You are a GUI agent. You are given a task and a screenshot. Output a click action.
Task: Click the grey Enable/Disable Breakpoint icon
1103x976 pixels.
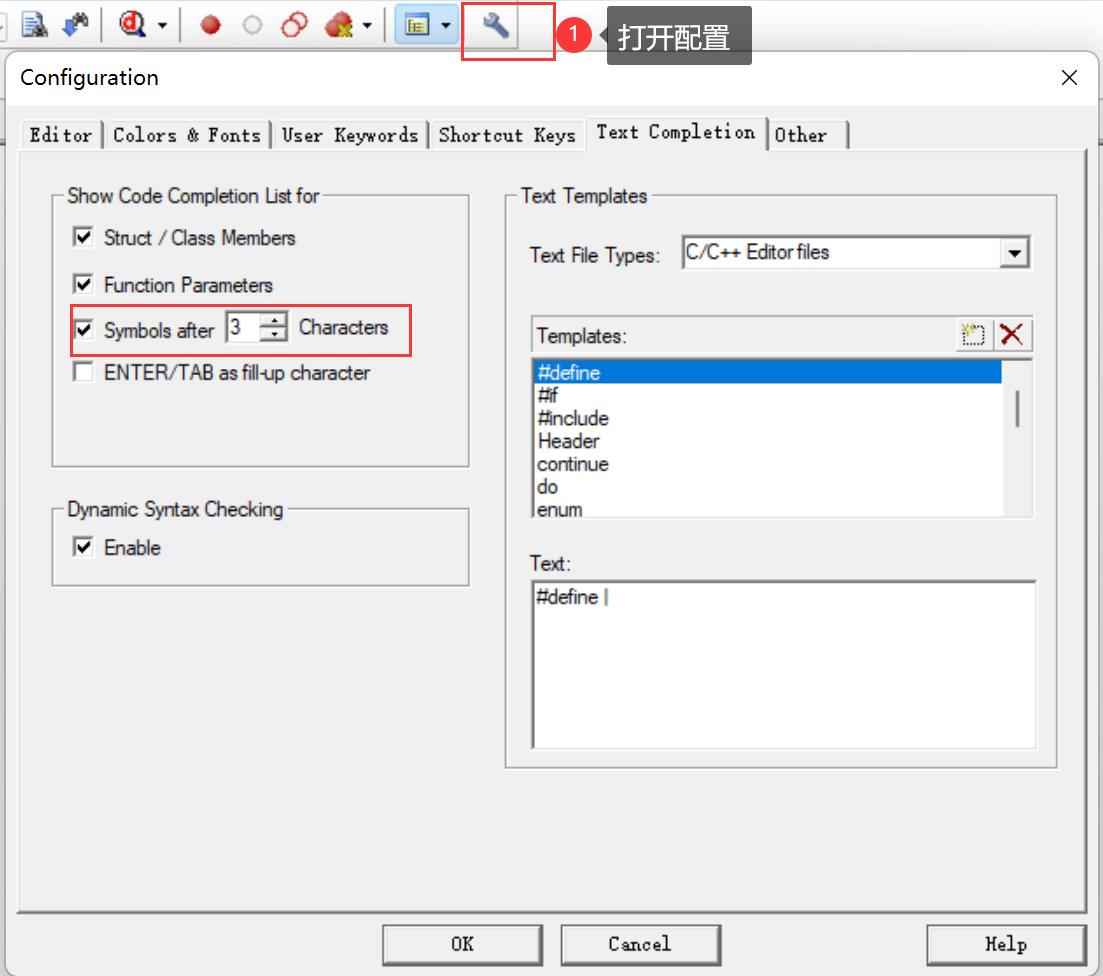coord(252,27)
